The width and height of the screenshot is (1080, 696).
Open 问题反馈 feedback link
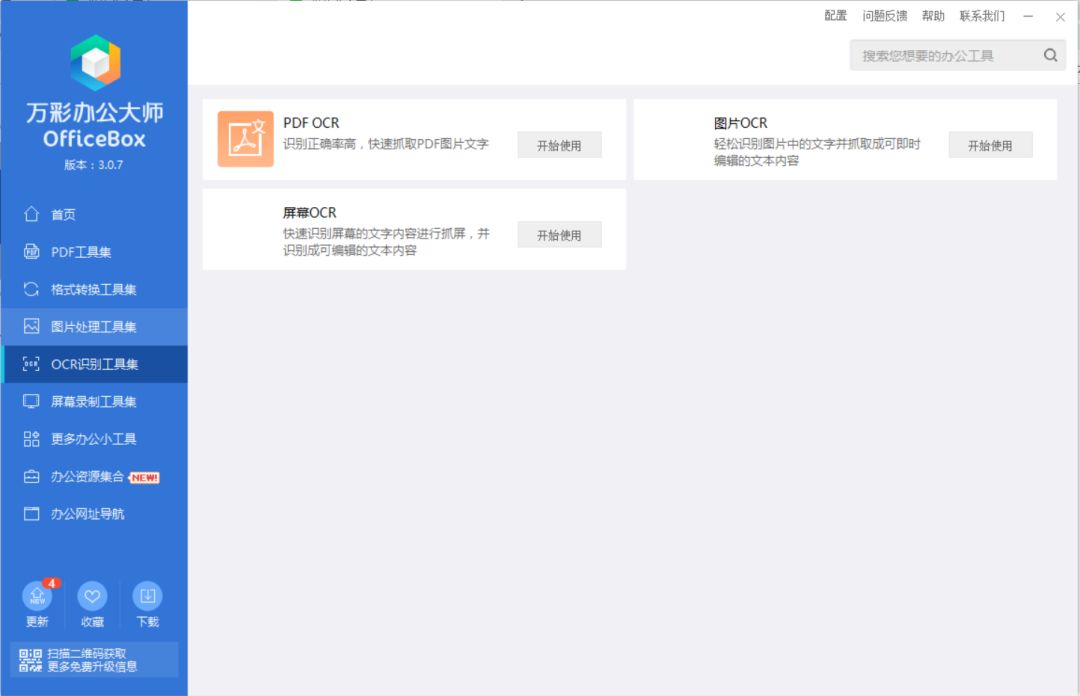pos(885,16)
